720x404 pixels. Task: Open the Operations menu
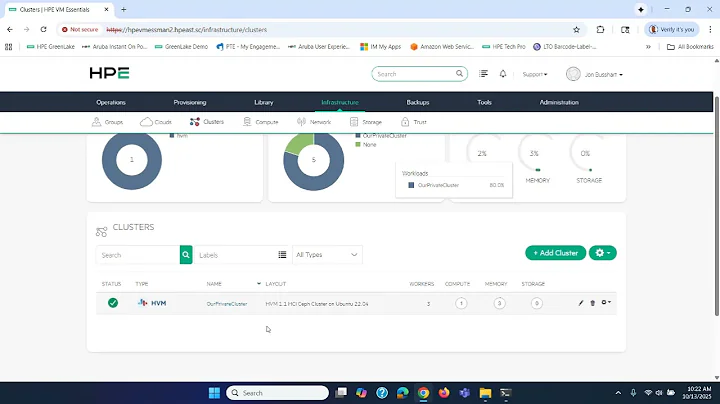click(111, 102)
